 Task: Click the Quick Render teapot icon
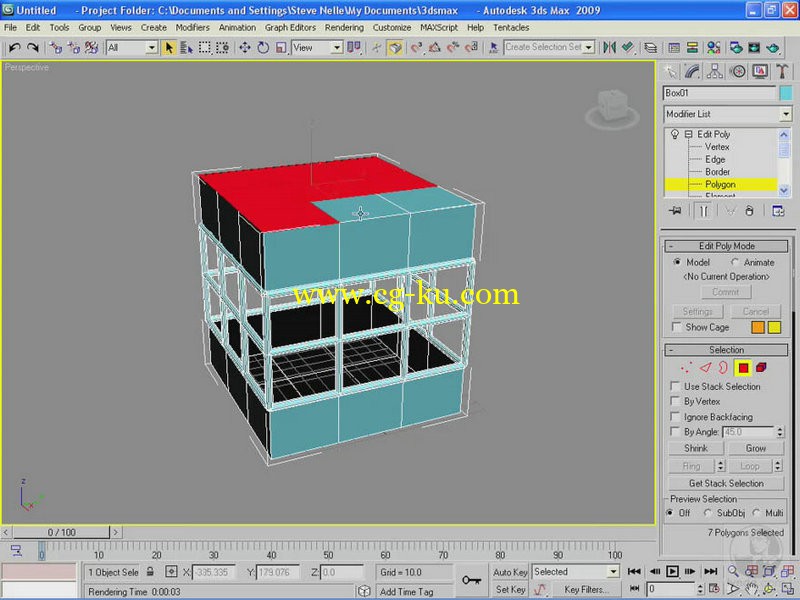(773, 48)
